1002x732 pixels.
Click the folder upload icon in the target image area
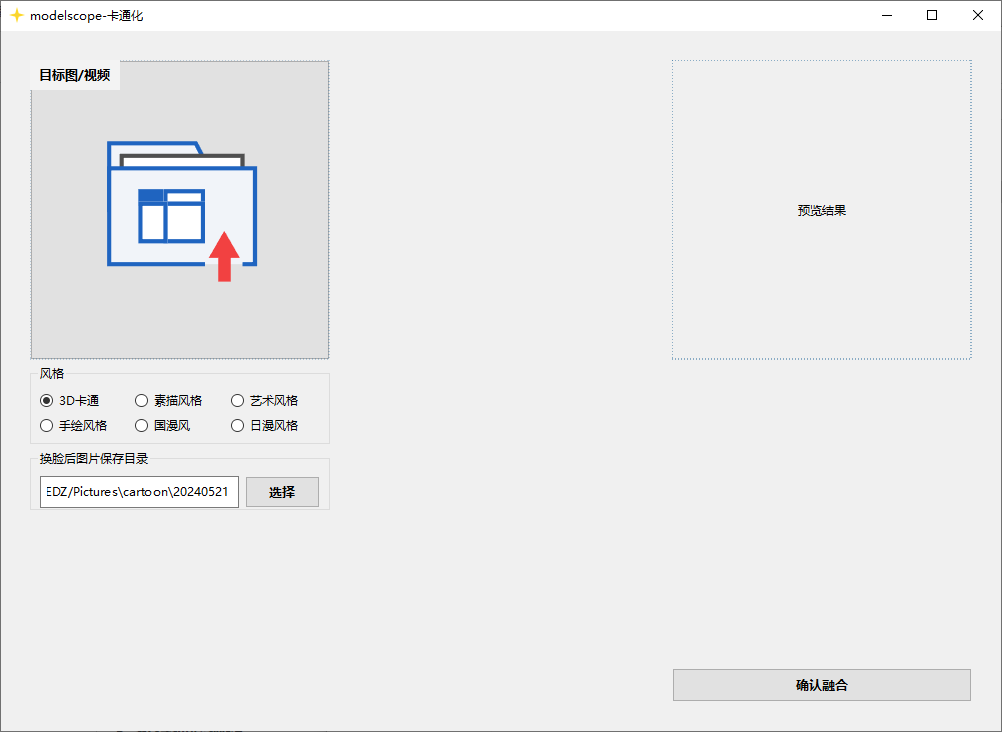pyautogui.click(x=182, y=211)
